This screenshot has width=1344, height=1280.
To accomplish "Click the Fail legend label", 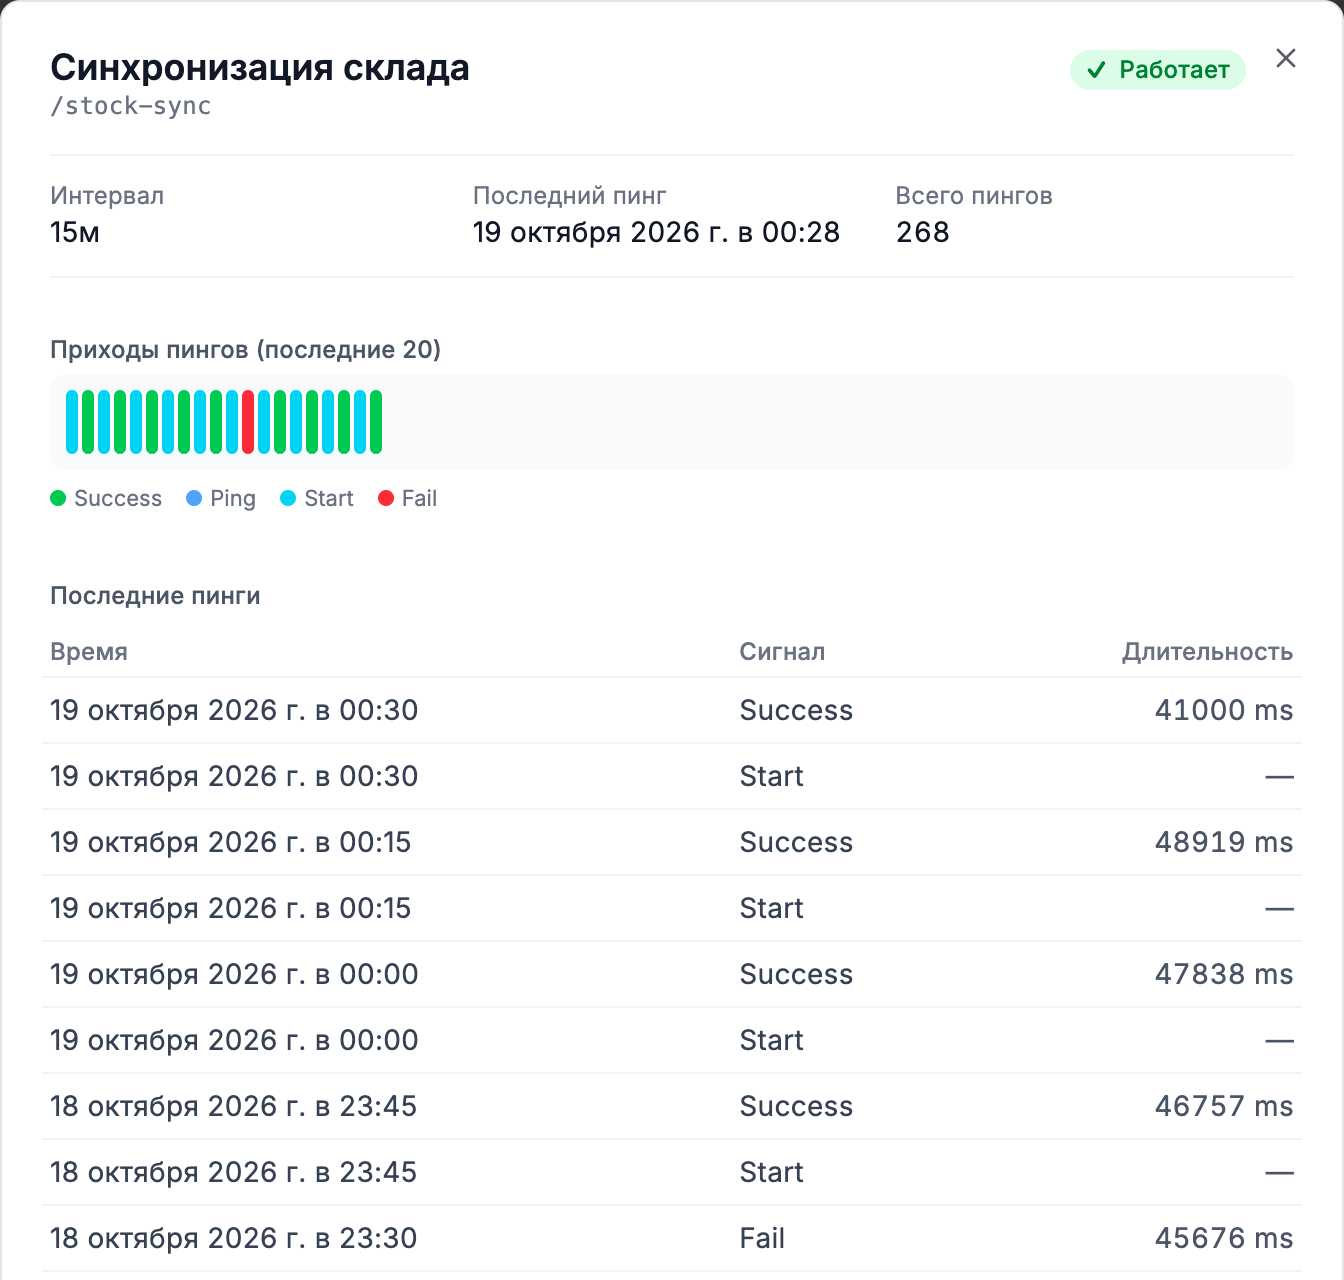I will coord(420,498).
